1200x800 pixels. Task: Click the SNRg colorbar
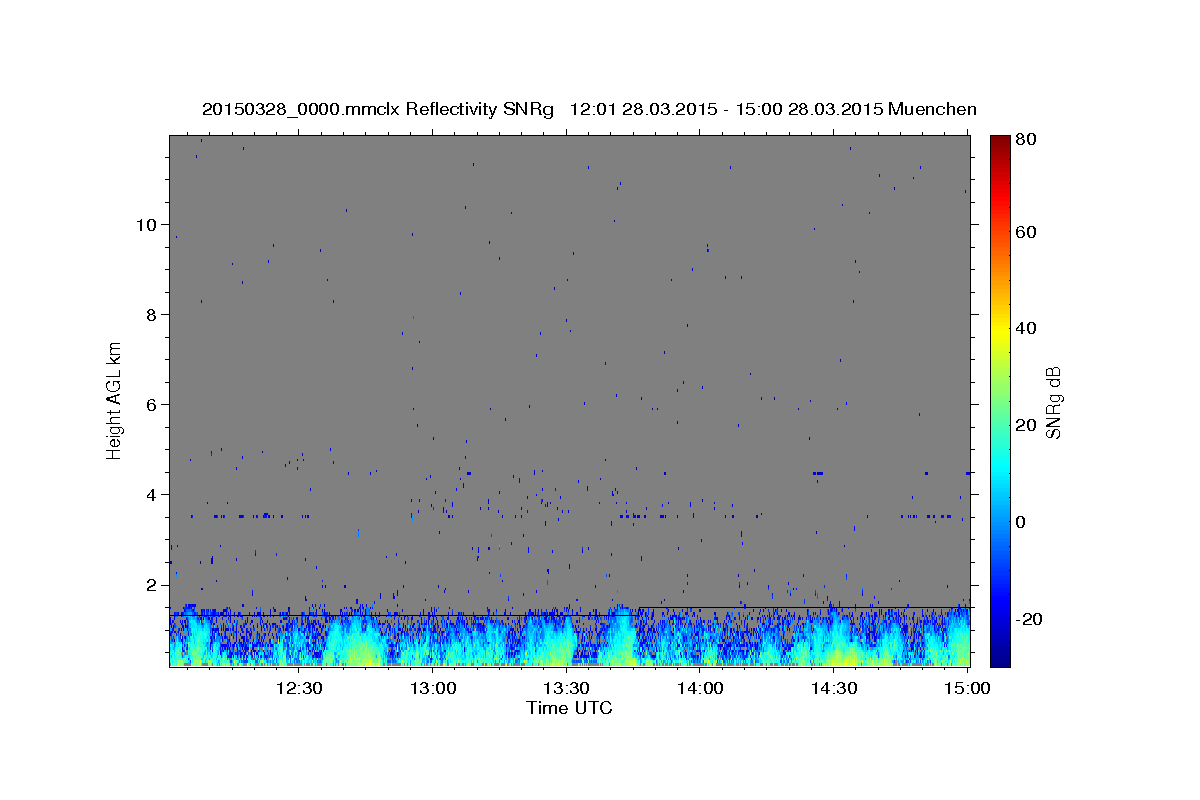1000,400
